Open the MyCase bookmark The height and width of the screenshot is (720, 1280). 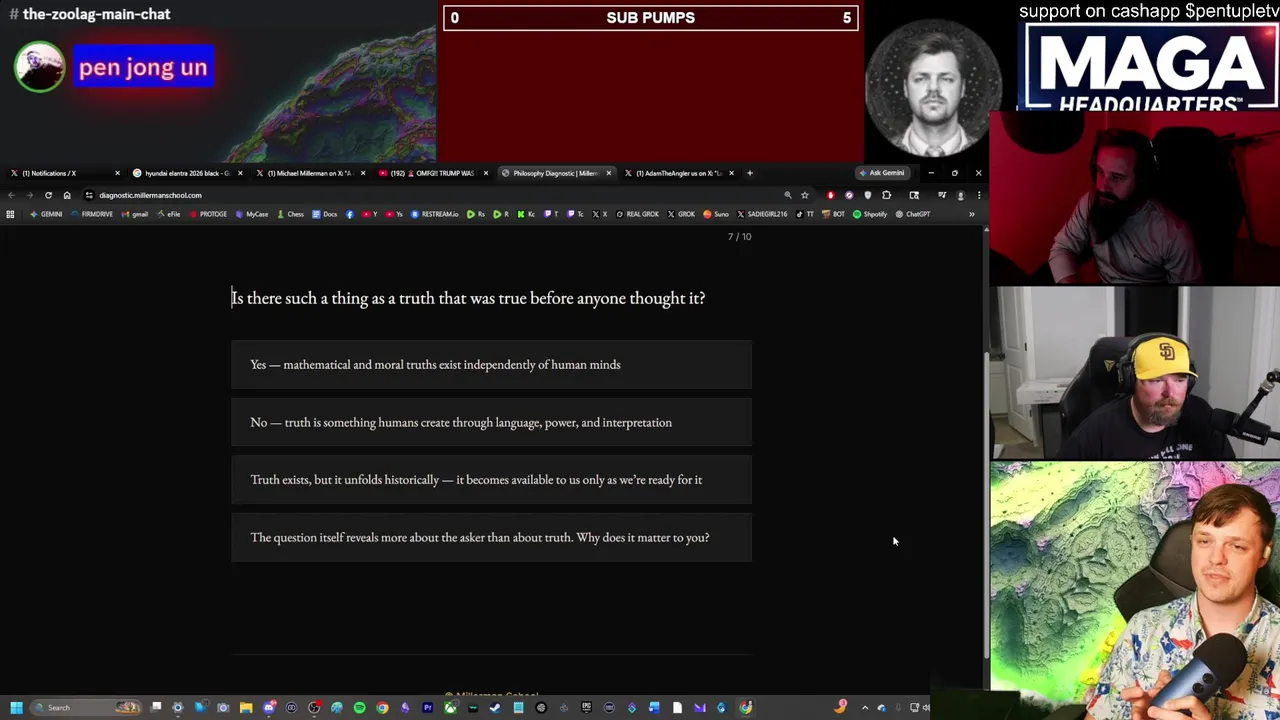tap(252, 214)
